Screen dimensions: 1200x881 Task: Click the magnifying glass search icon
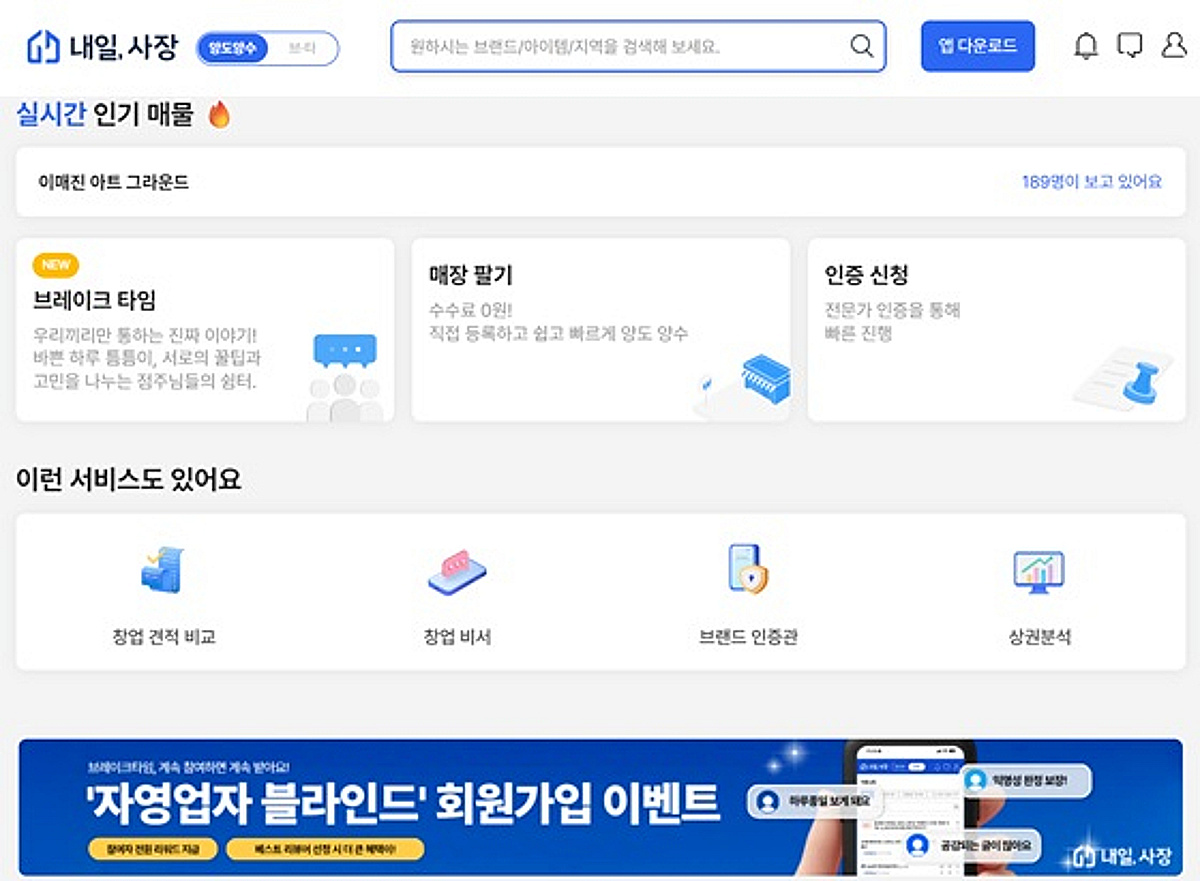tap(860, 45)
